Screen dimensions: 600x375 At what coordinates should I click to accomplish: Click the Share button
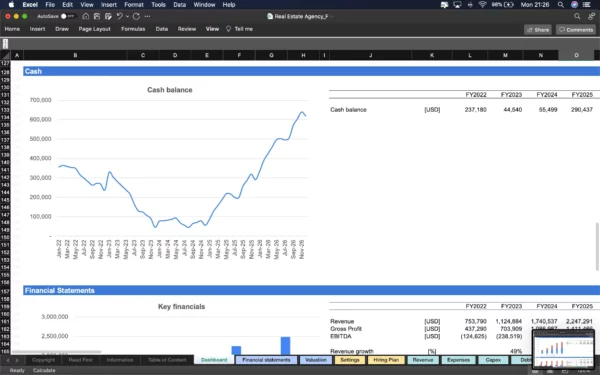tap(538, 29)
